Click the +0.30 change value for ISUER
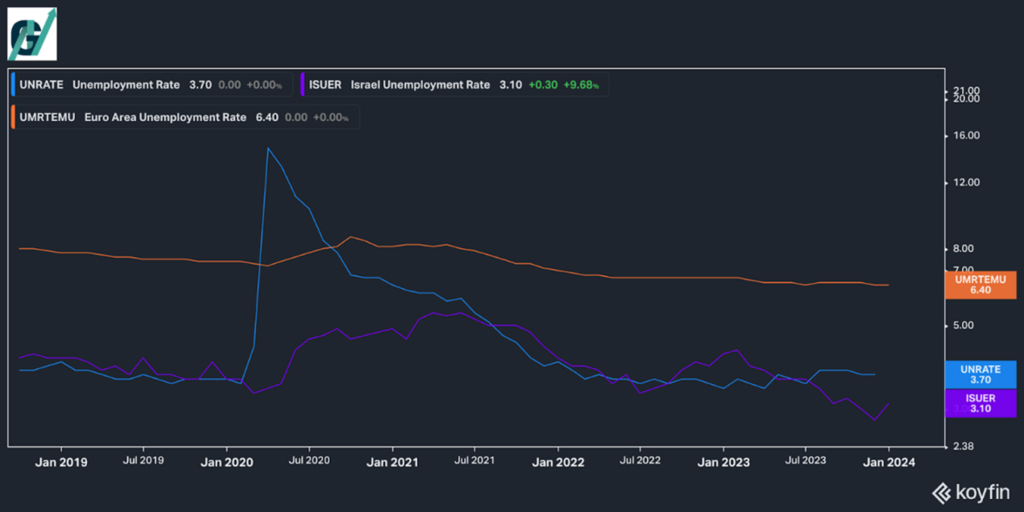The width and height of the screenshot is (1024, 512). coord(543,85)
